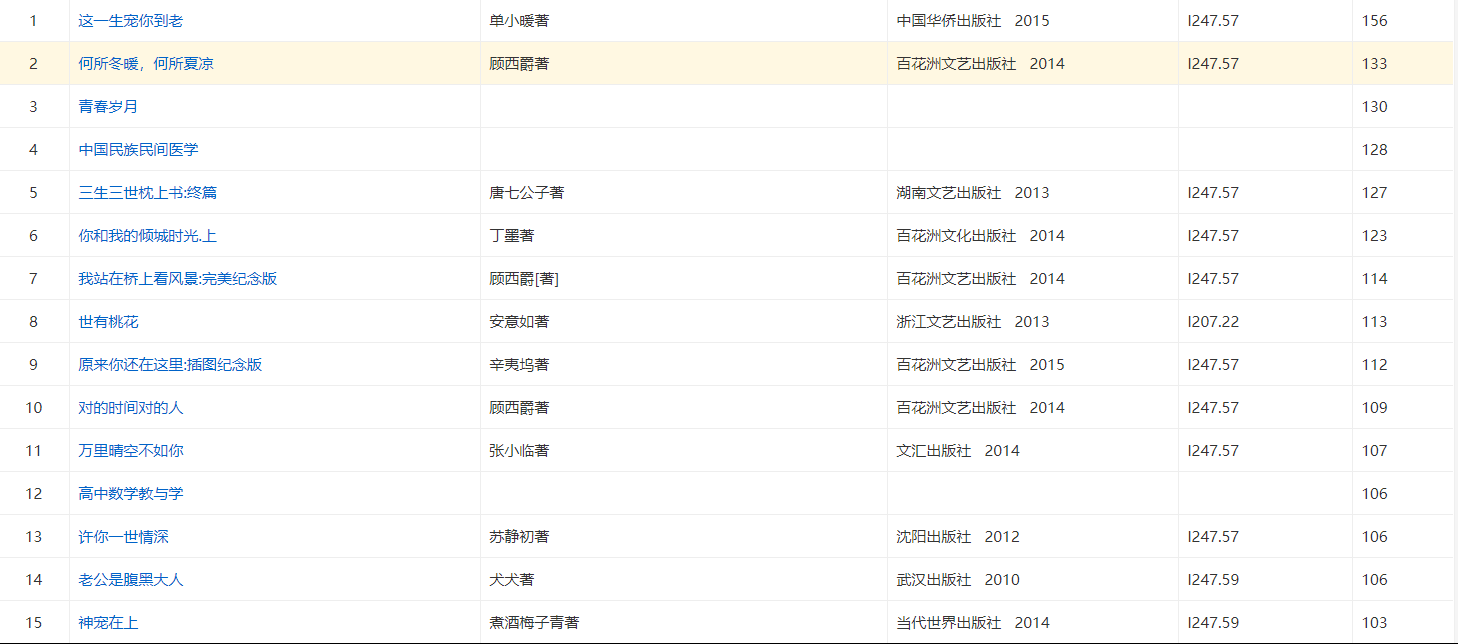Click borrow count 107
1458x644 pixels.
(1375, 450)
